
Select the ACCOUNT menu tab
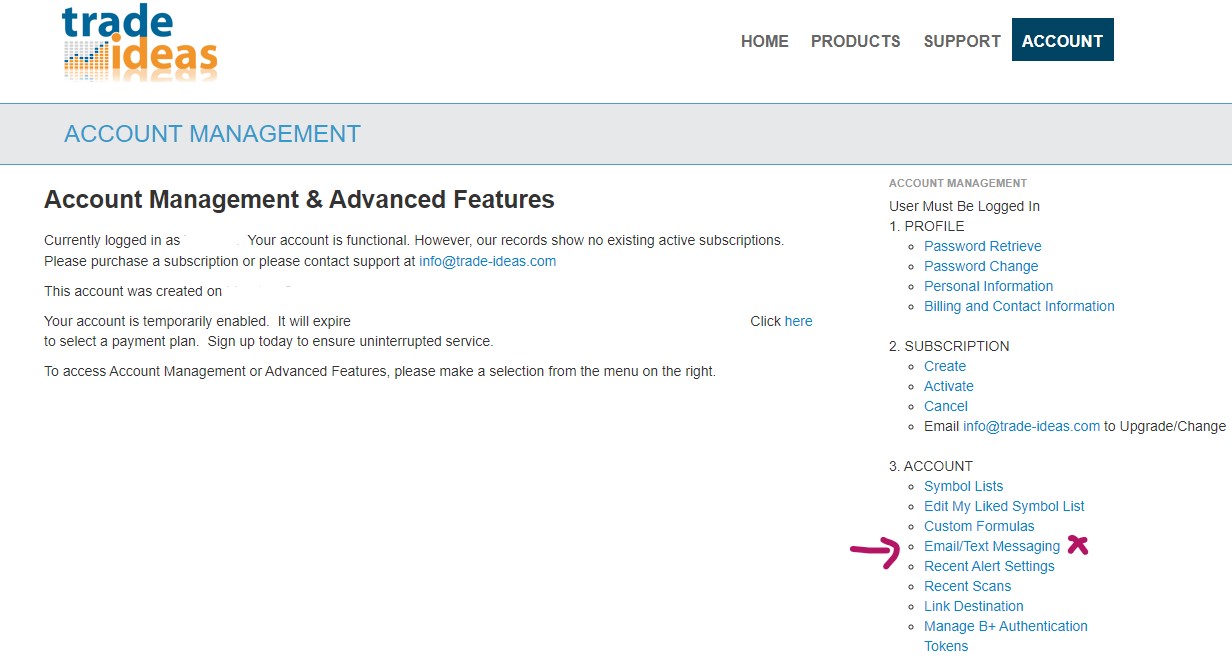click(x=1063, y=40)
